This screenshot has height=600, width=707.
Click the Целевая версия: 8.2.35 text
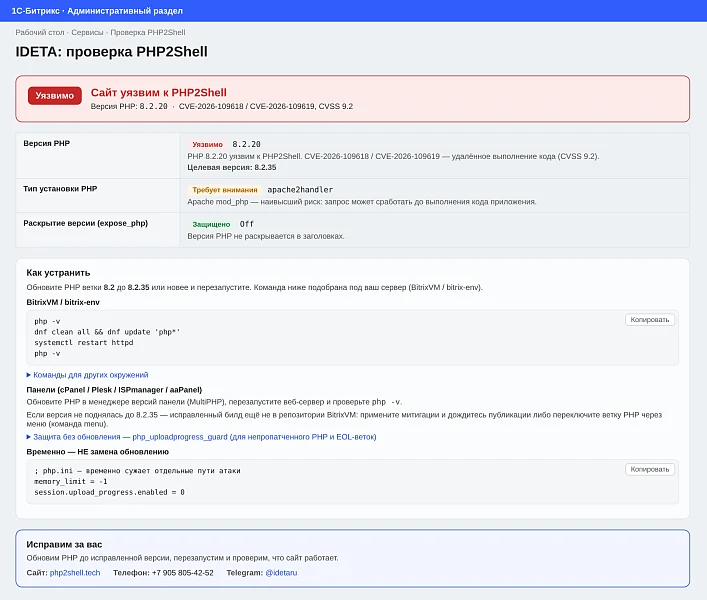232,167
